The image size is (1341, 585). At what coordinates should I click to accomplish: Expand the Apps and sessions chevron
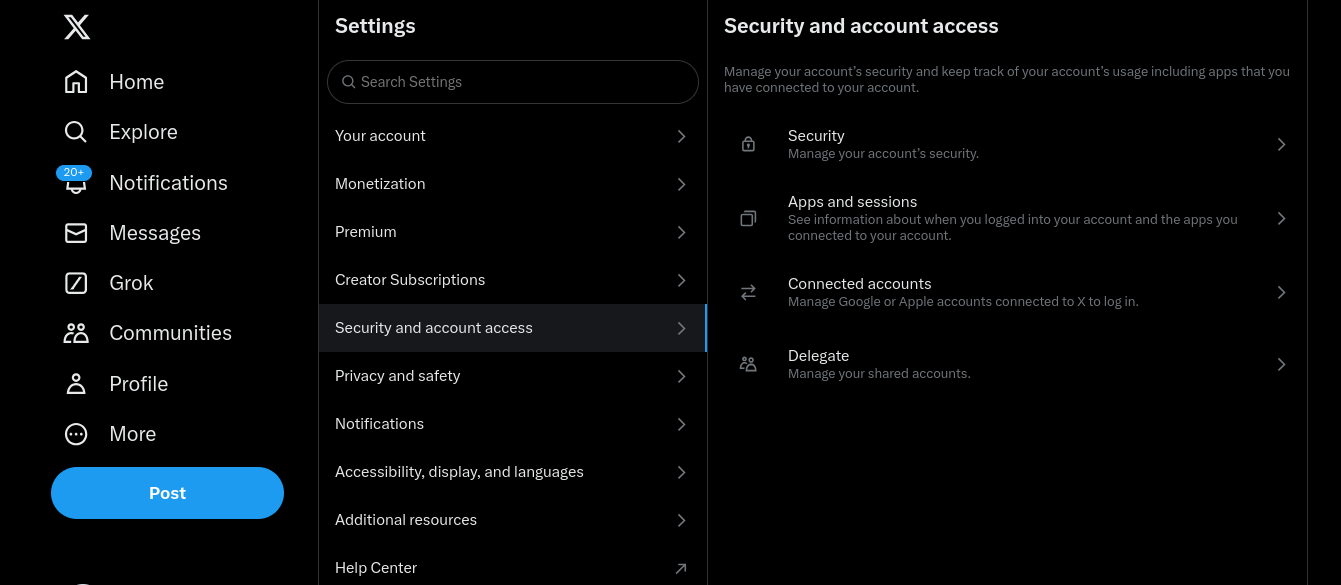(x=1281, y=218)
